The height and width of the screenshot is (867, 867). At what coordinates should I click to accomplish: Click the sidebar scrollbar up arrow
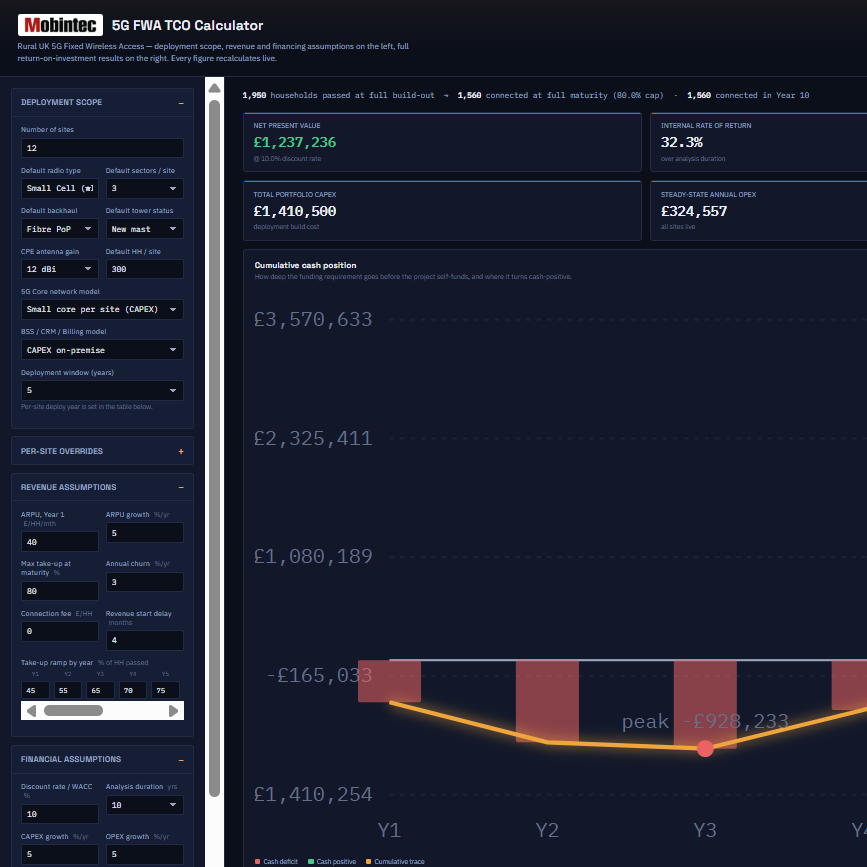215,88
